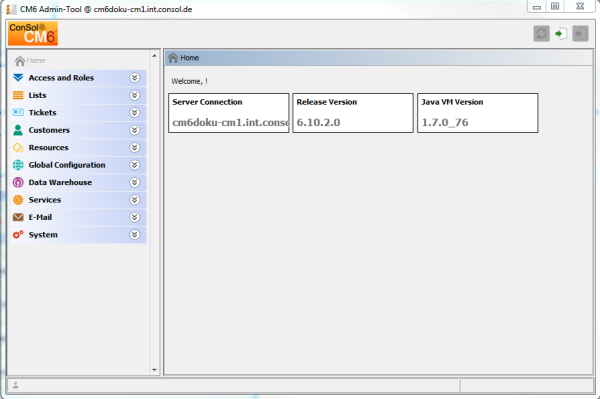The width and height of the screenshot is (600, 399).
Task: Click the Resources cloud icon
Action: [18, 148]
